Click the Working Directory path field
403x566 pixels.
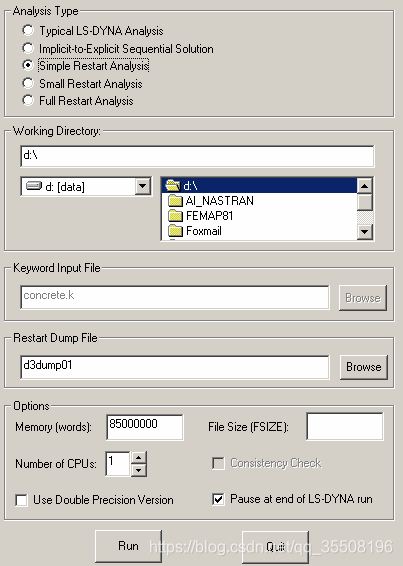197,156
